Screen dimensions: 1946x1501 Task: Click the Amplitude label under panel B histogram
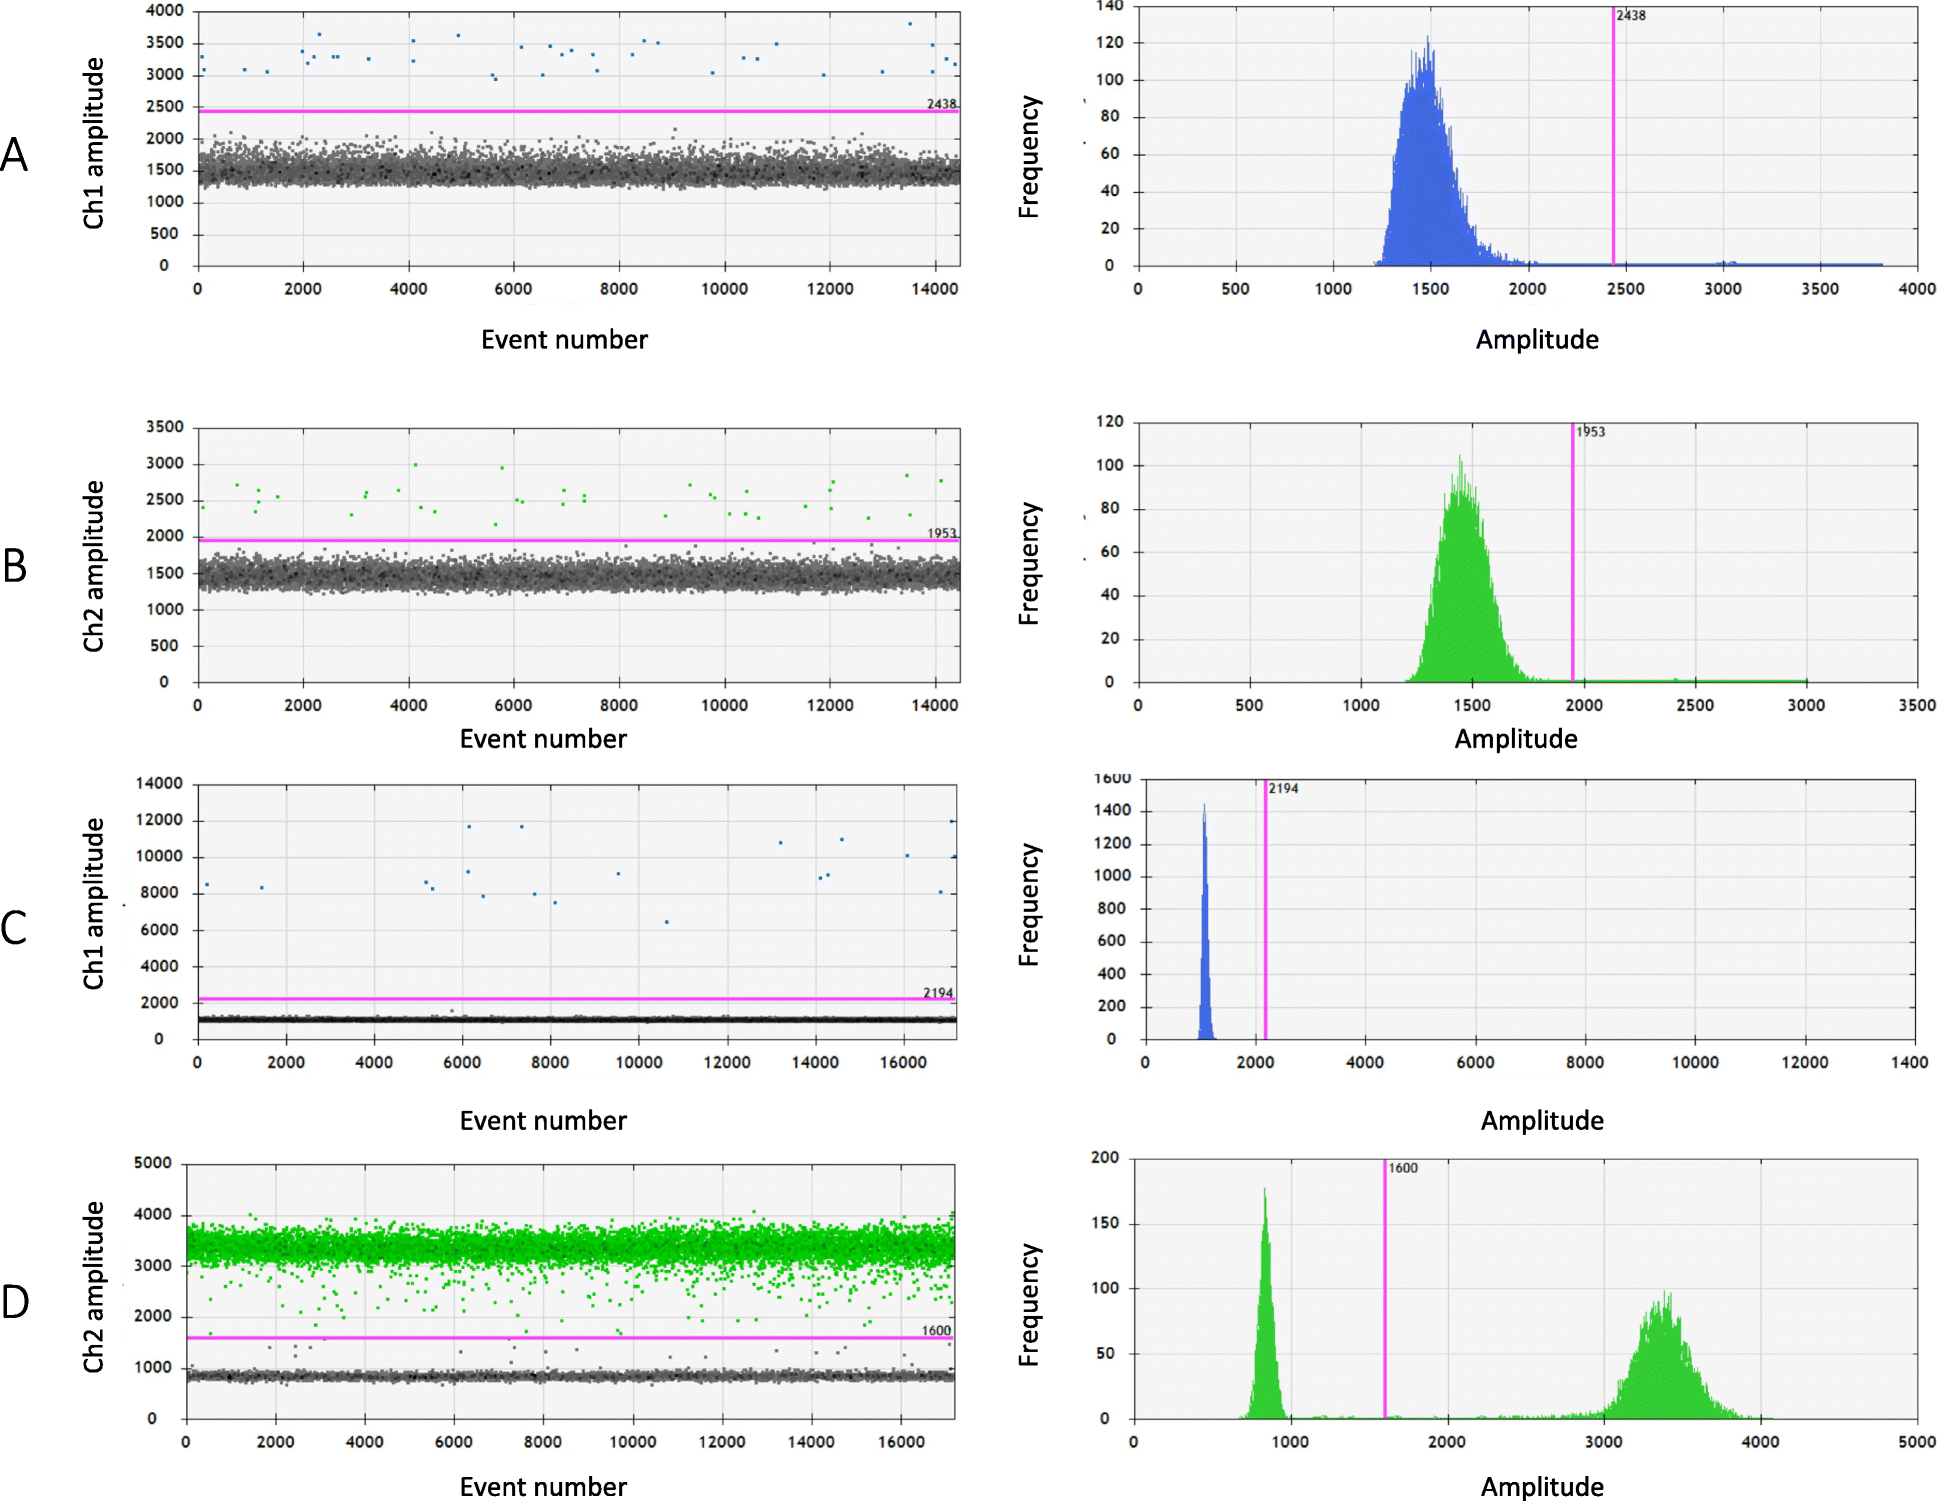click(x=1516, y=739)
